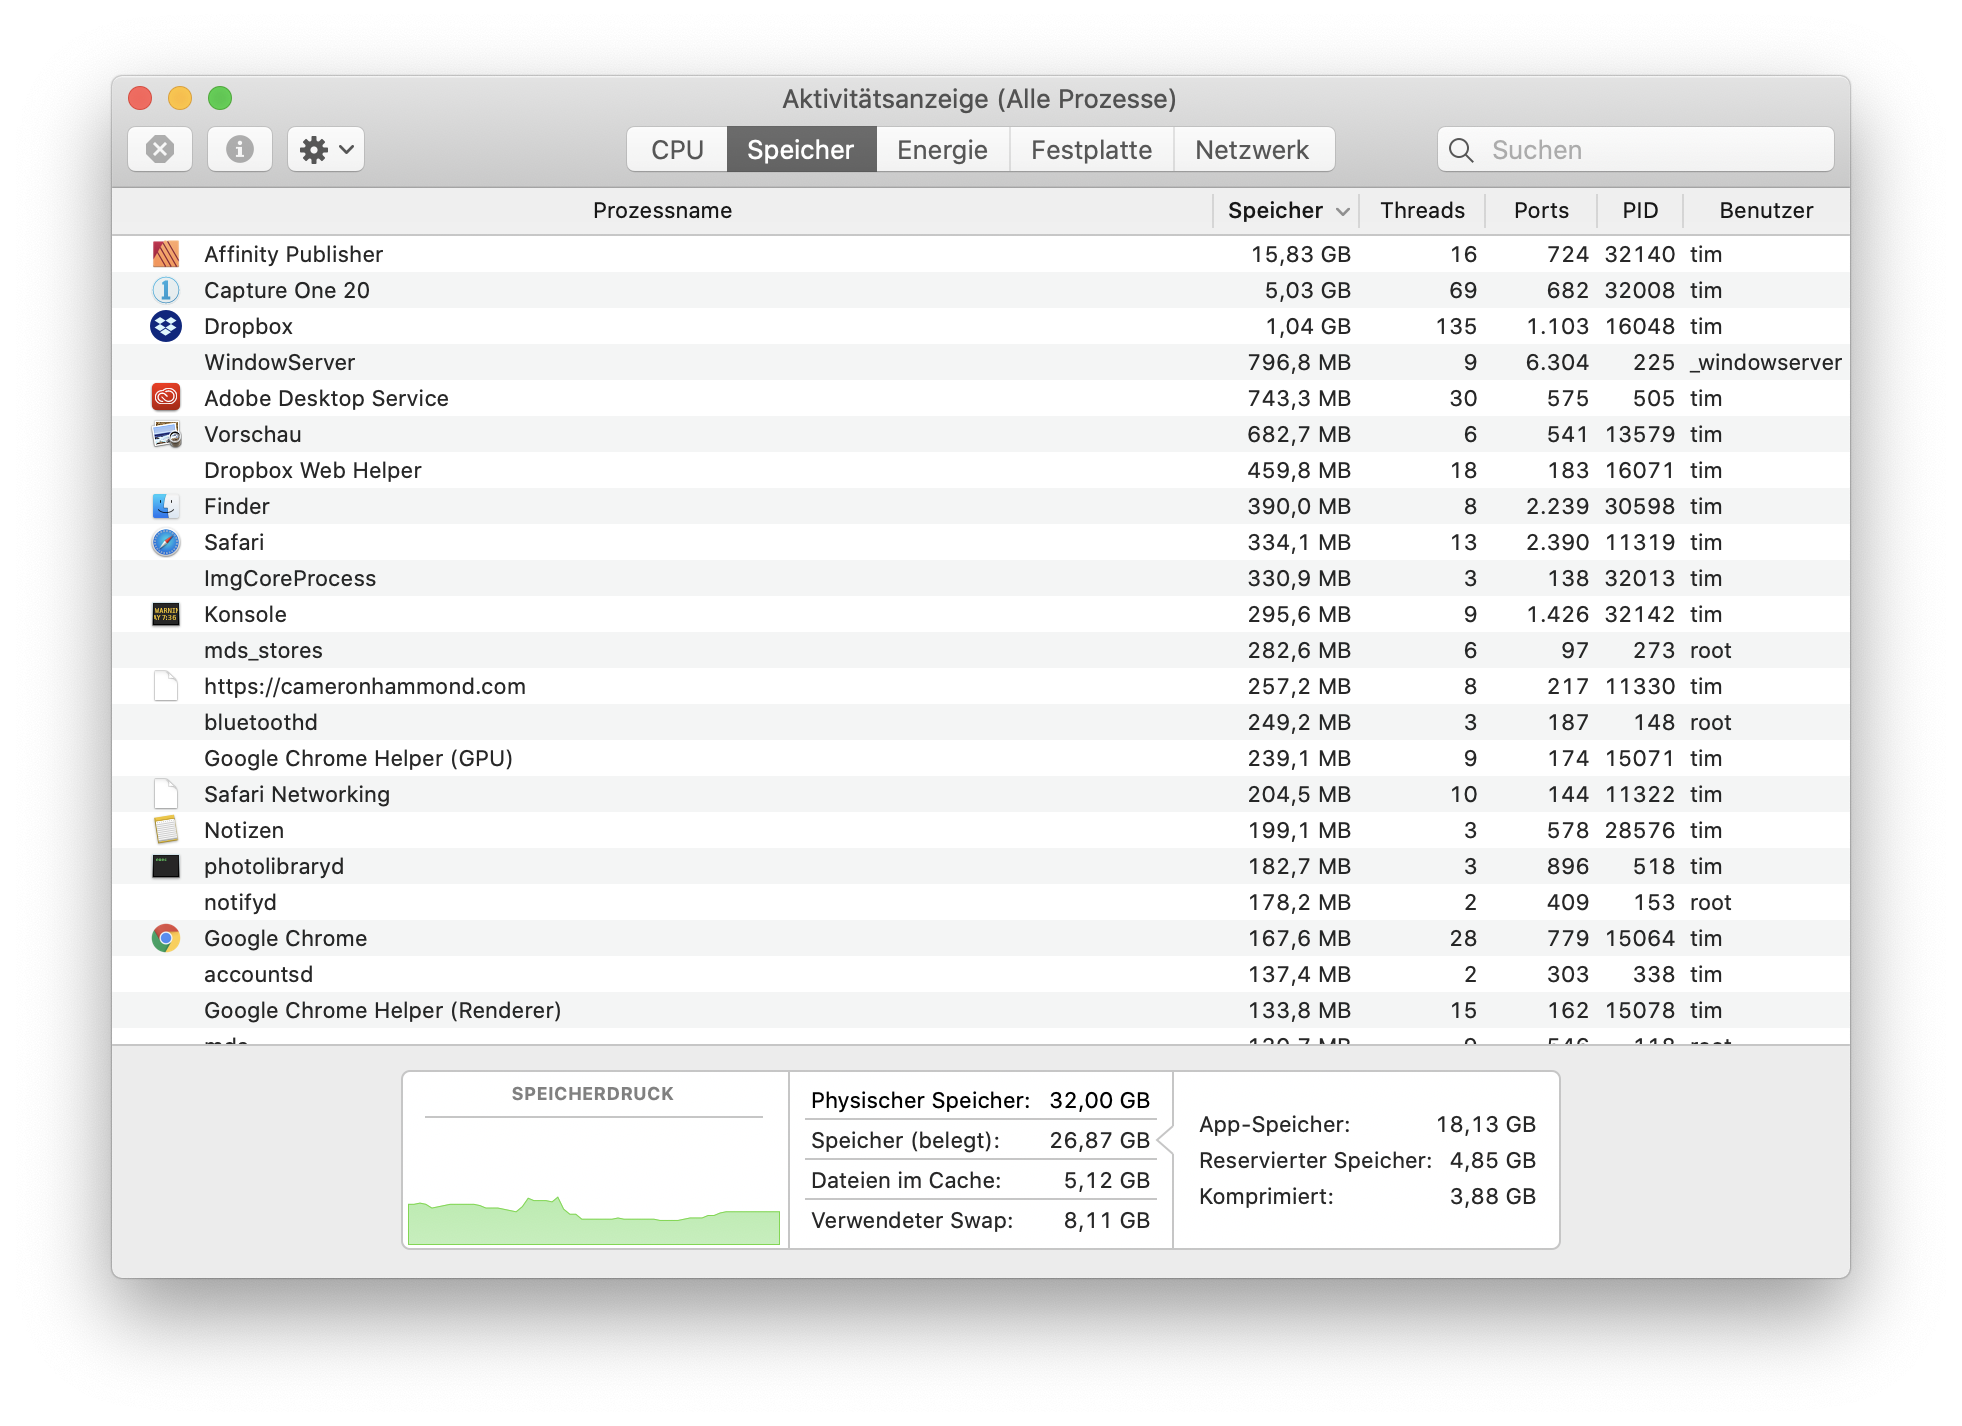This screenshot has height=1426, width=1962.
Task: Click the Notizen notepad icon
Action: pos(166,830)
